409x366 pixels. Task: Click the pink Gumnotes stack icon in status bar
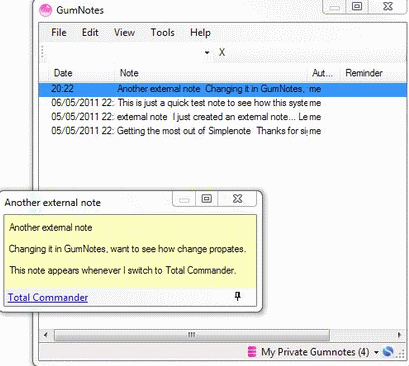[252, 352]
